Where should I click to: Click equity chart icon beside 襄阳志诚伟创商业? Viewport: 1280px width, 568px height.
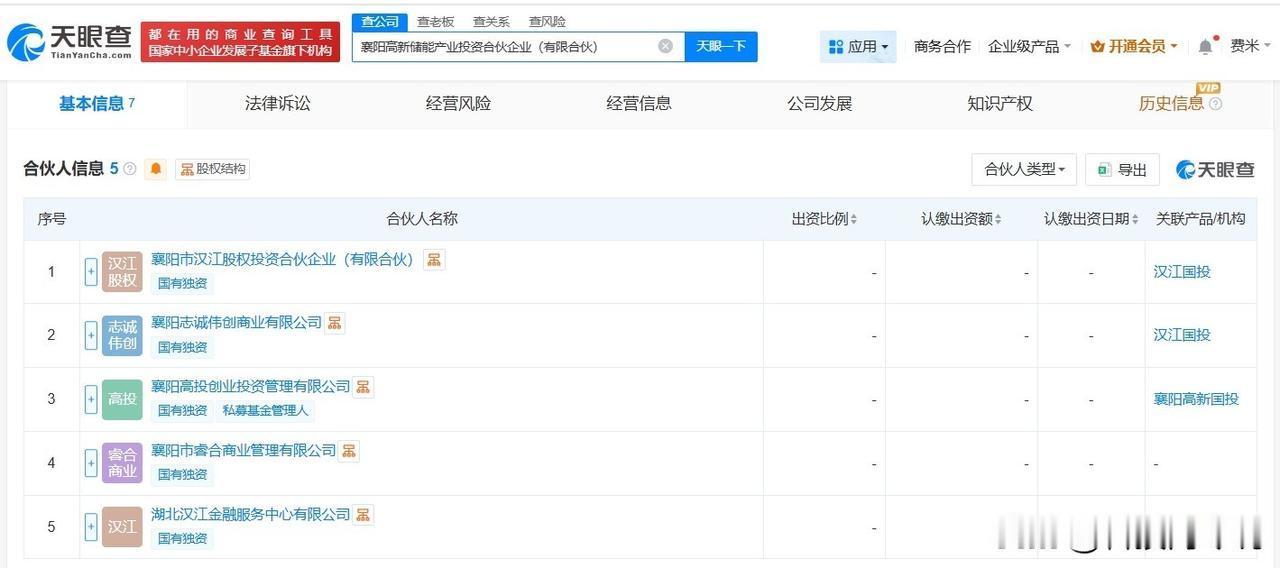334,323
